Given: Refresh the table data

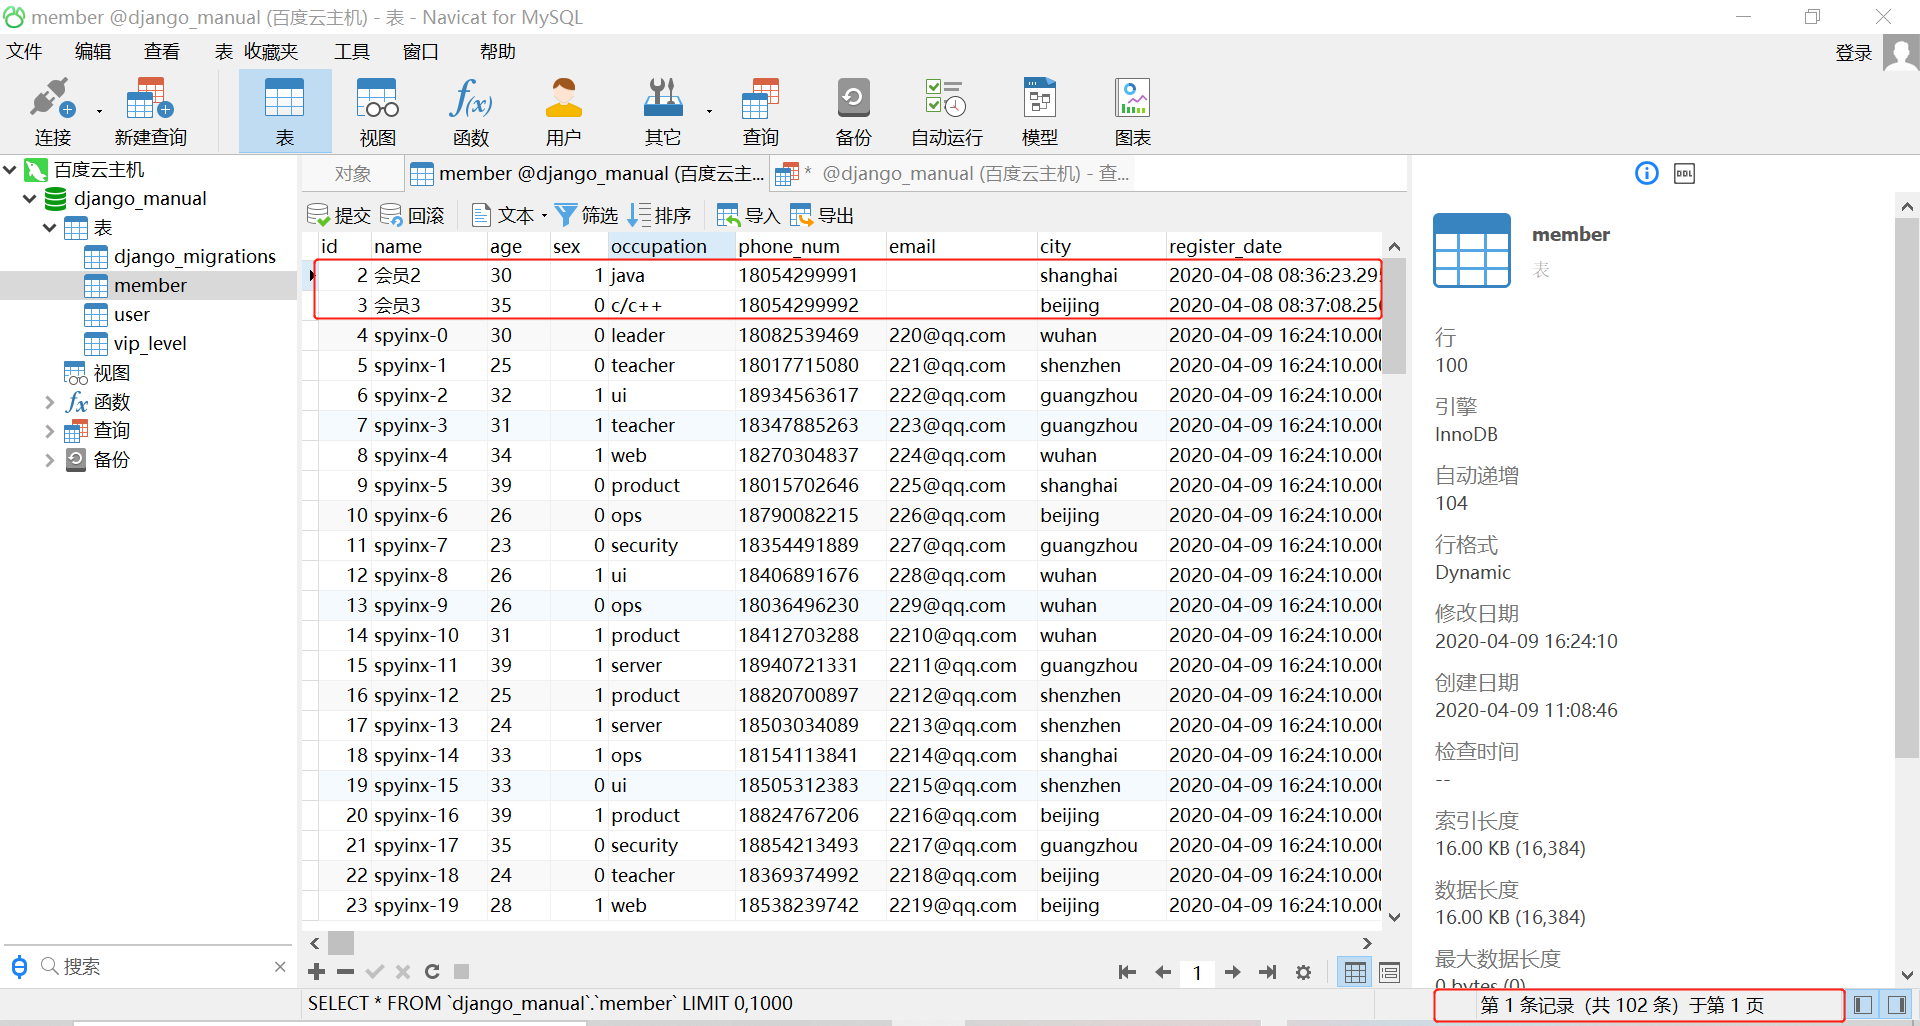Looking at the screenshot, I should point(432,972).
